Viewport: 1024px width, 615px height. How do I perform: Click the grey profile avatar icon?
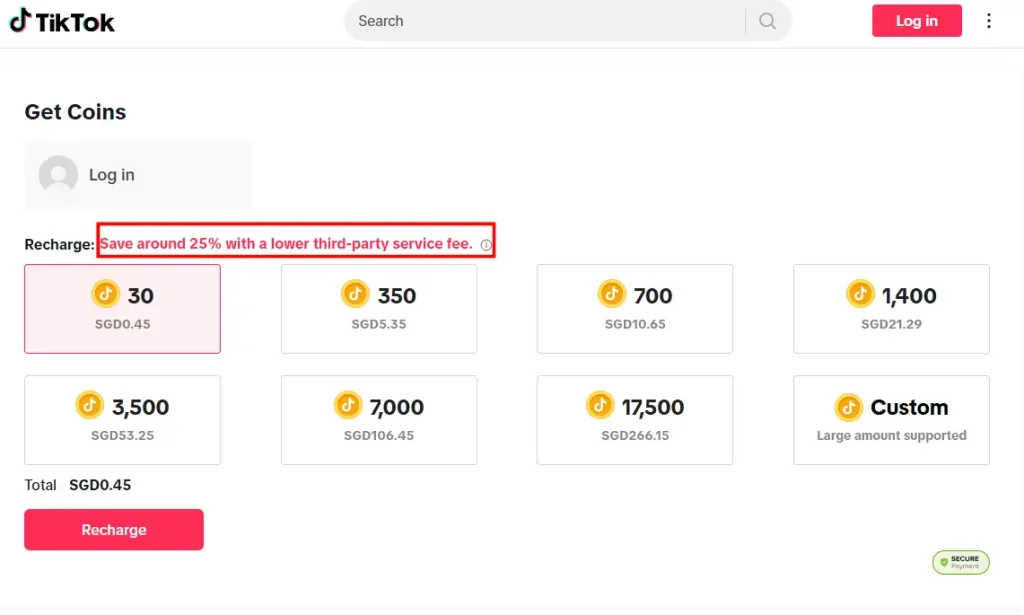[x=58, y=175]
